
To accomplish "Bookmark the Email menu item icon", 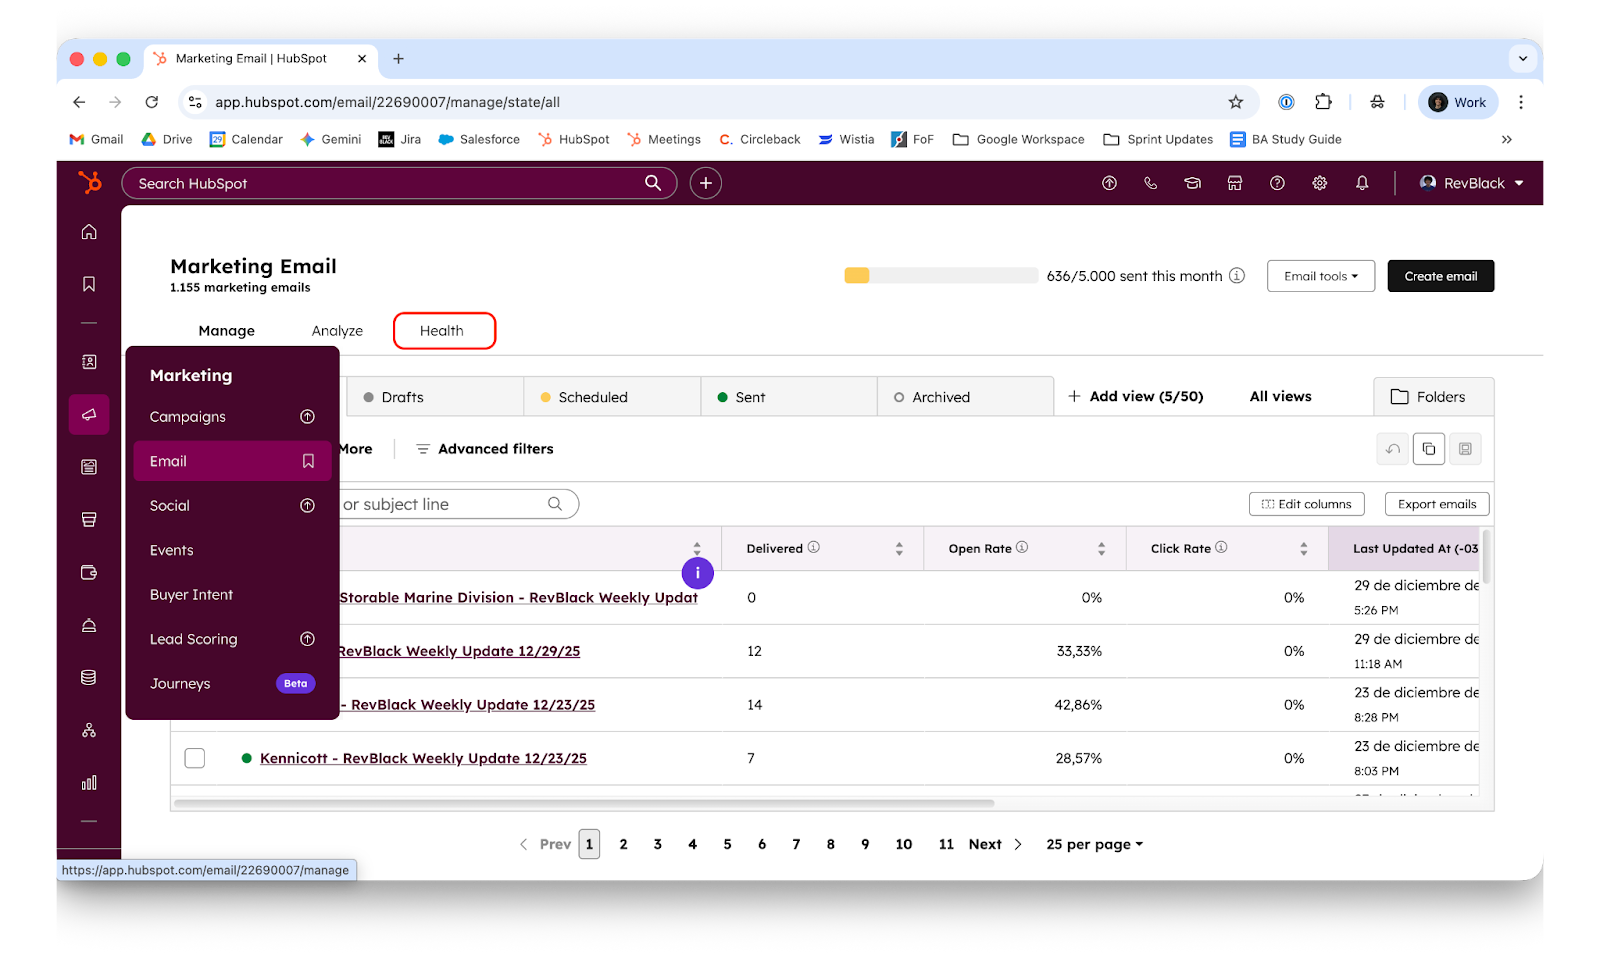I will 308,461.
